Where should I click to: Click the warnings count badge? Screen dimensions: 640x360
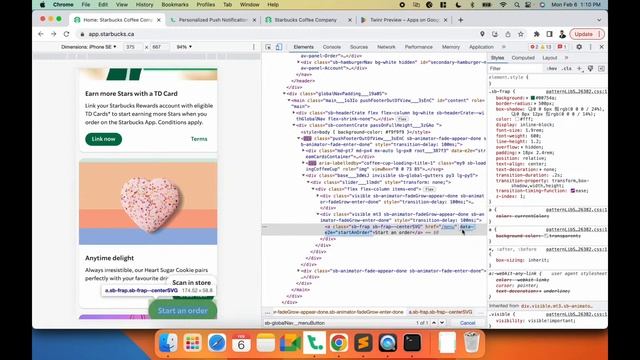[x=546, y=47]
